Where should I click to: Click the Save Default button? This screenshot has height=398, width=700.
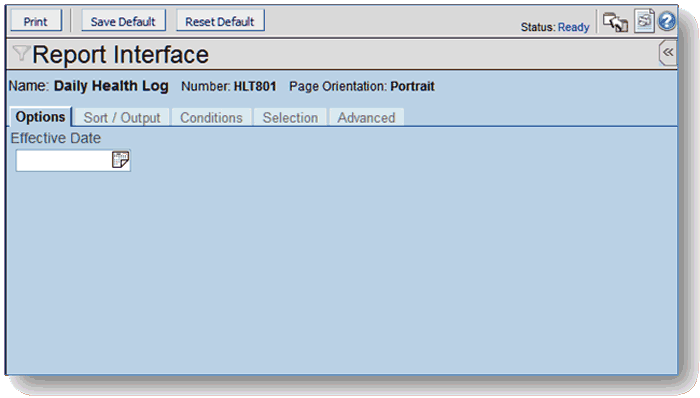coord(123,21)
